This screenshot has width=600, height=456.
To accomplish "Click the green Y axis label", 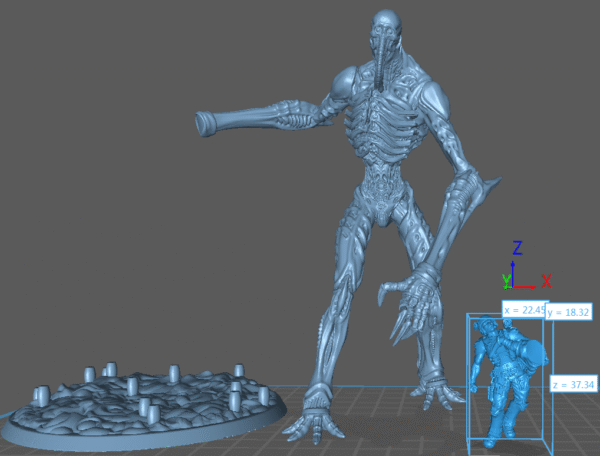I will [505, 279].
